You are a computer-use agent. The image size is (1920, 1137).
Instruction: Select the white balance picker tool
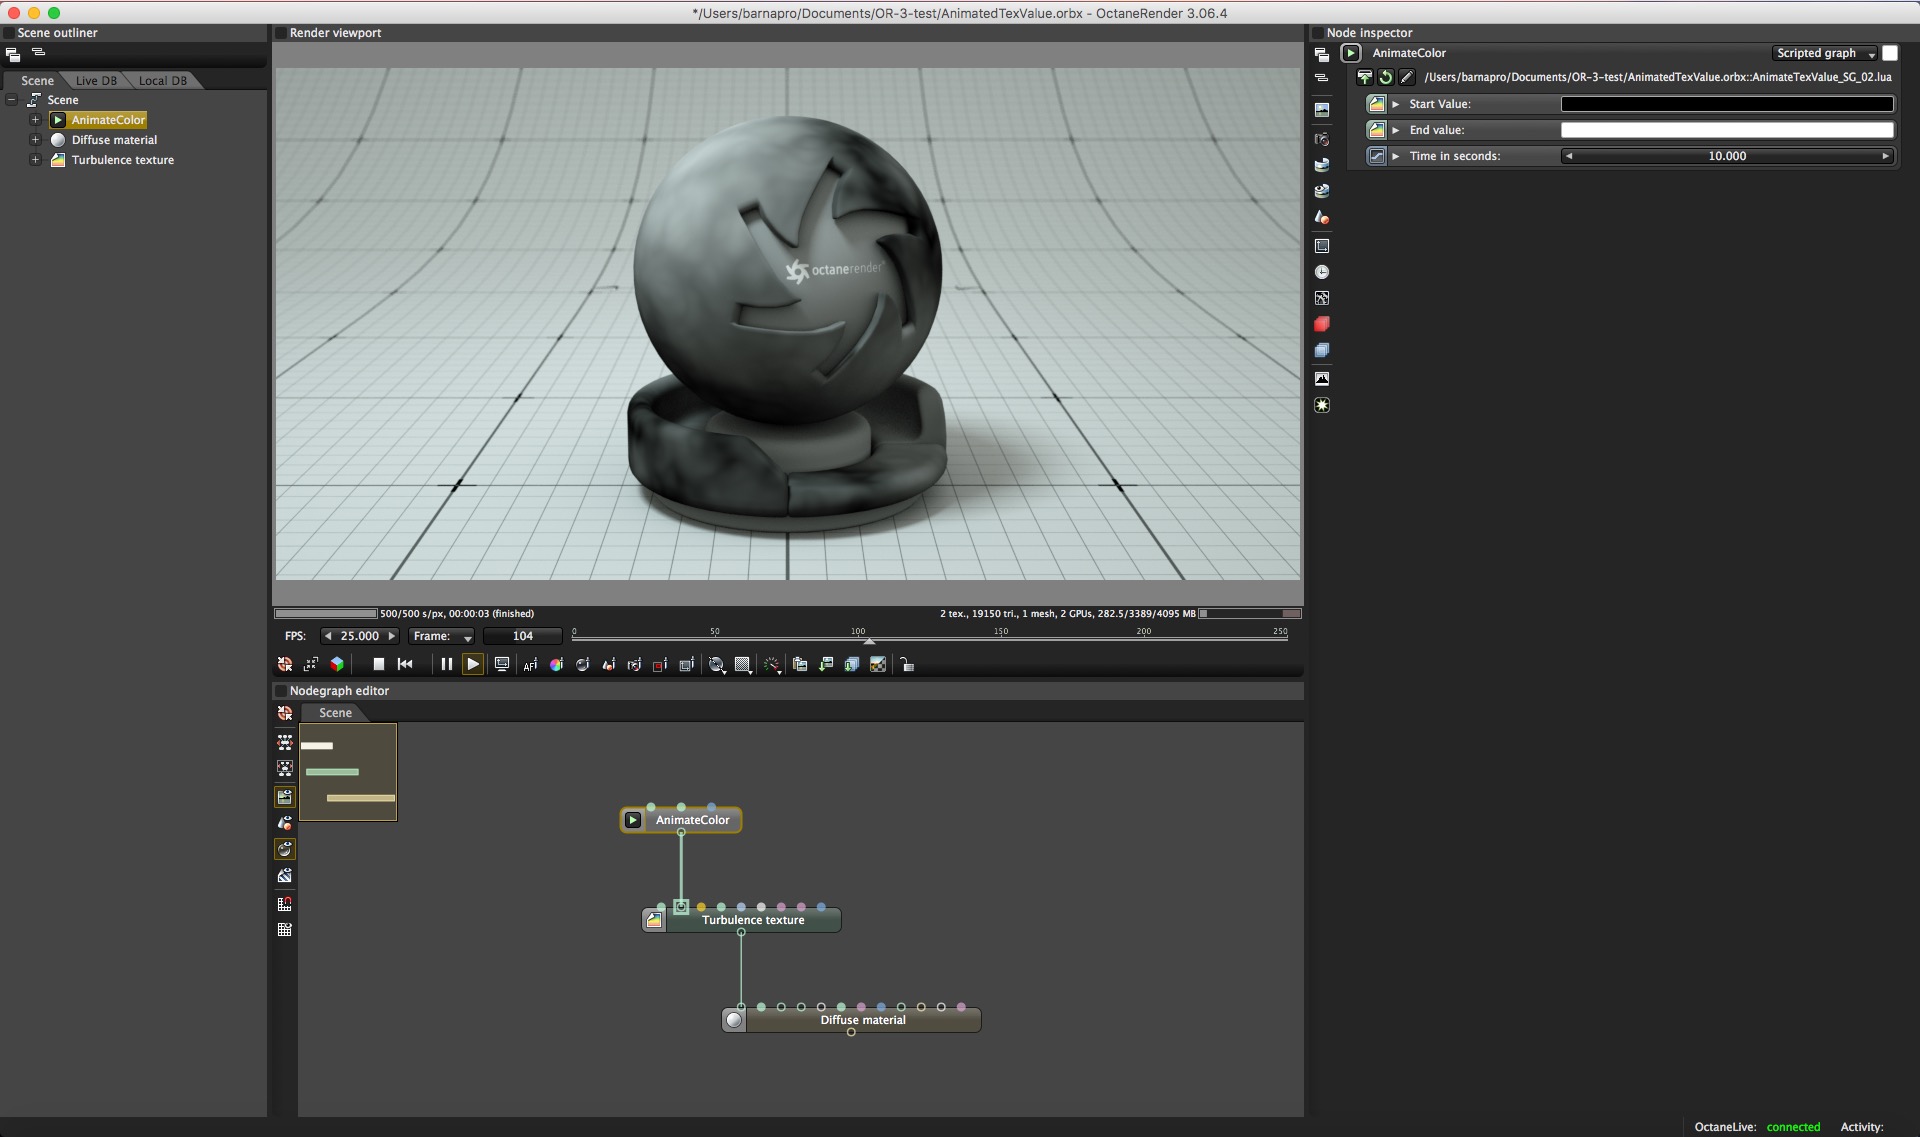click(x=556, y=665)
